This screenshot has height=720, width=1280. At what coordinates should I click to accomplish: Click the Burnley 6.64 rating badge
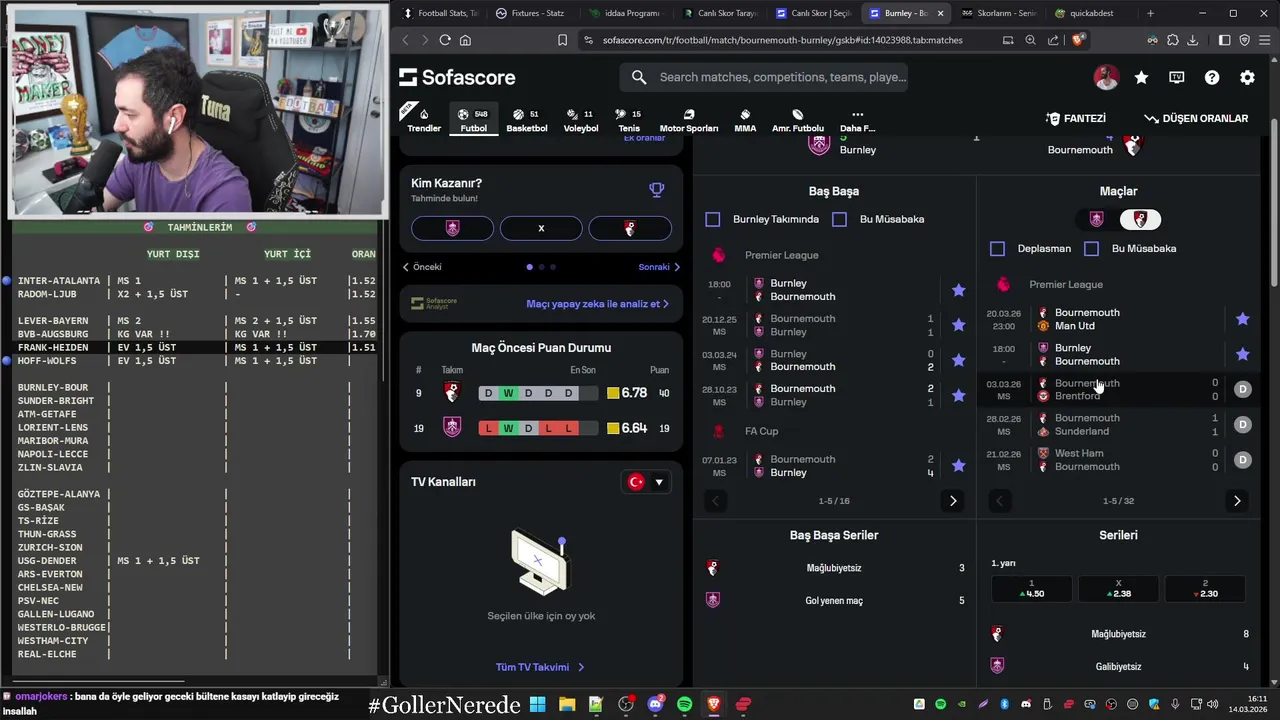627,428
